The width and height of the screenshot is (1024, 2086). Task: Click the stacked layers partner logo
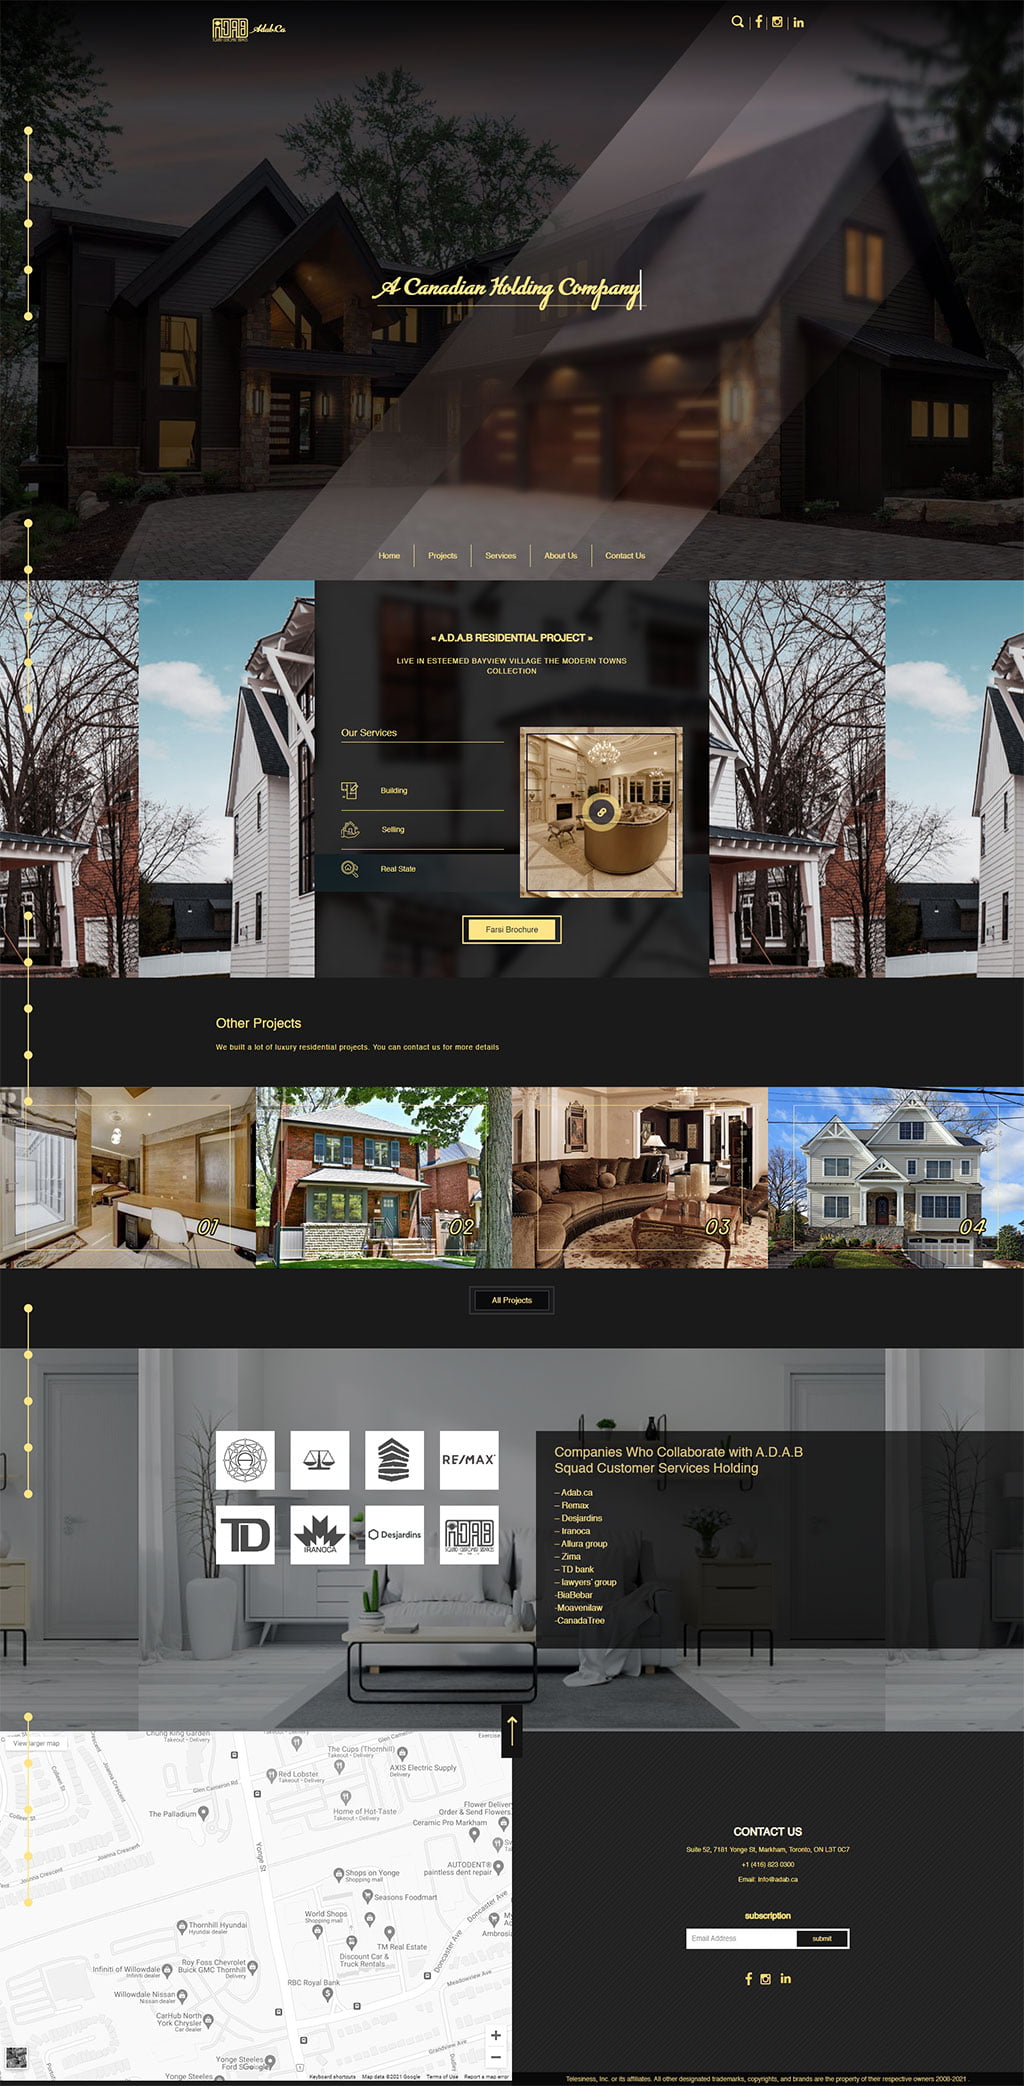tap(394, 1460)
